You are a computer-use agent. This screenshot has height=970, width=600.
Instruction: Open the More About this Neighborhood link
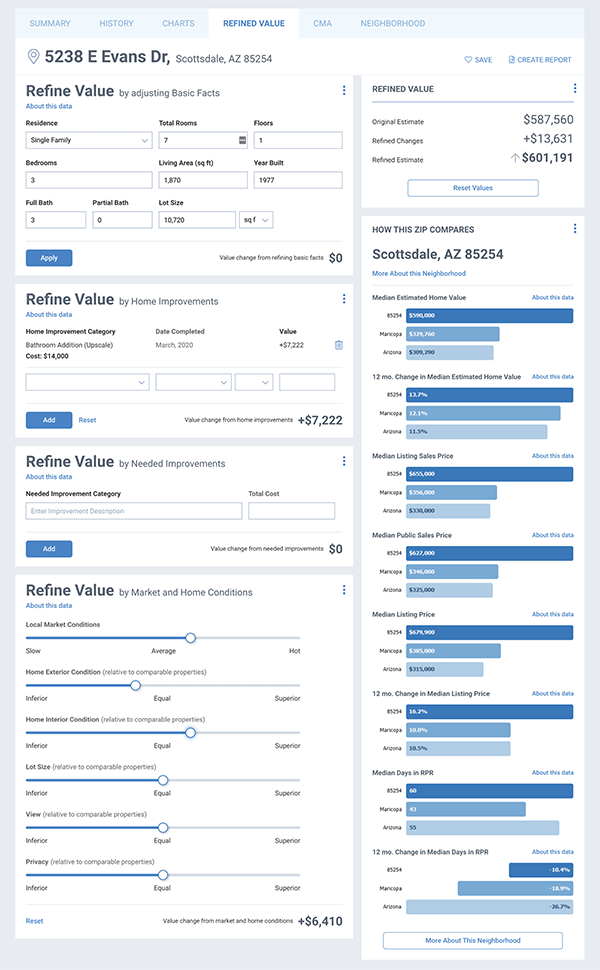419,273
